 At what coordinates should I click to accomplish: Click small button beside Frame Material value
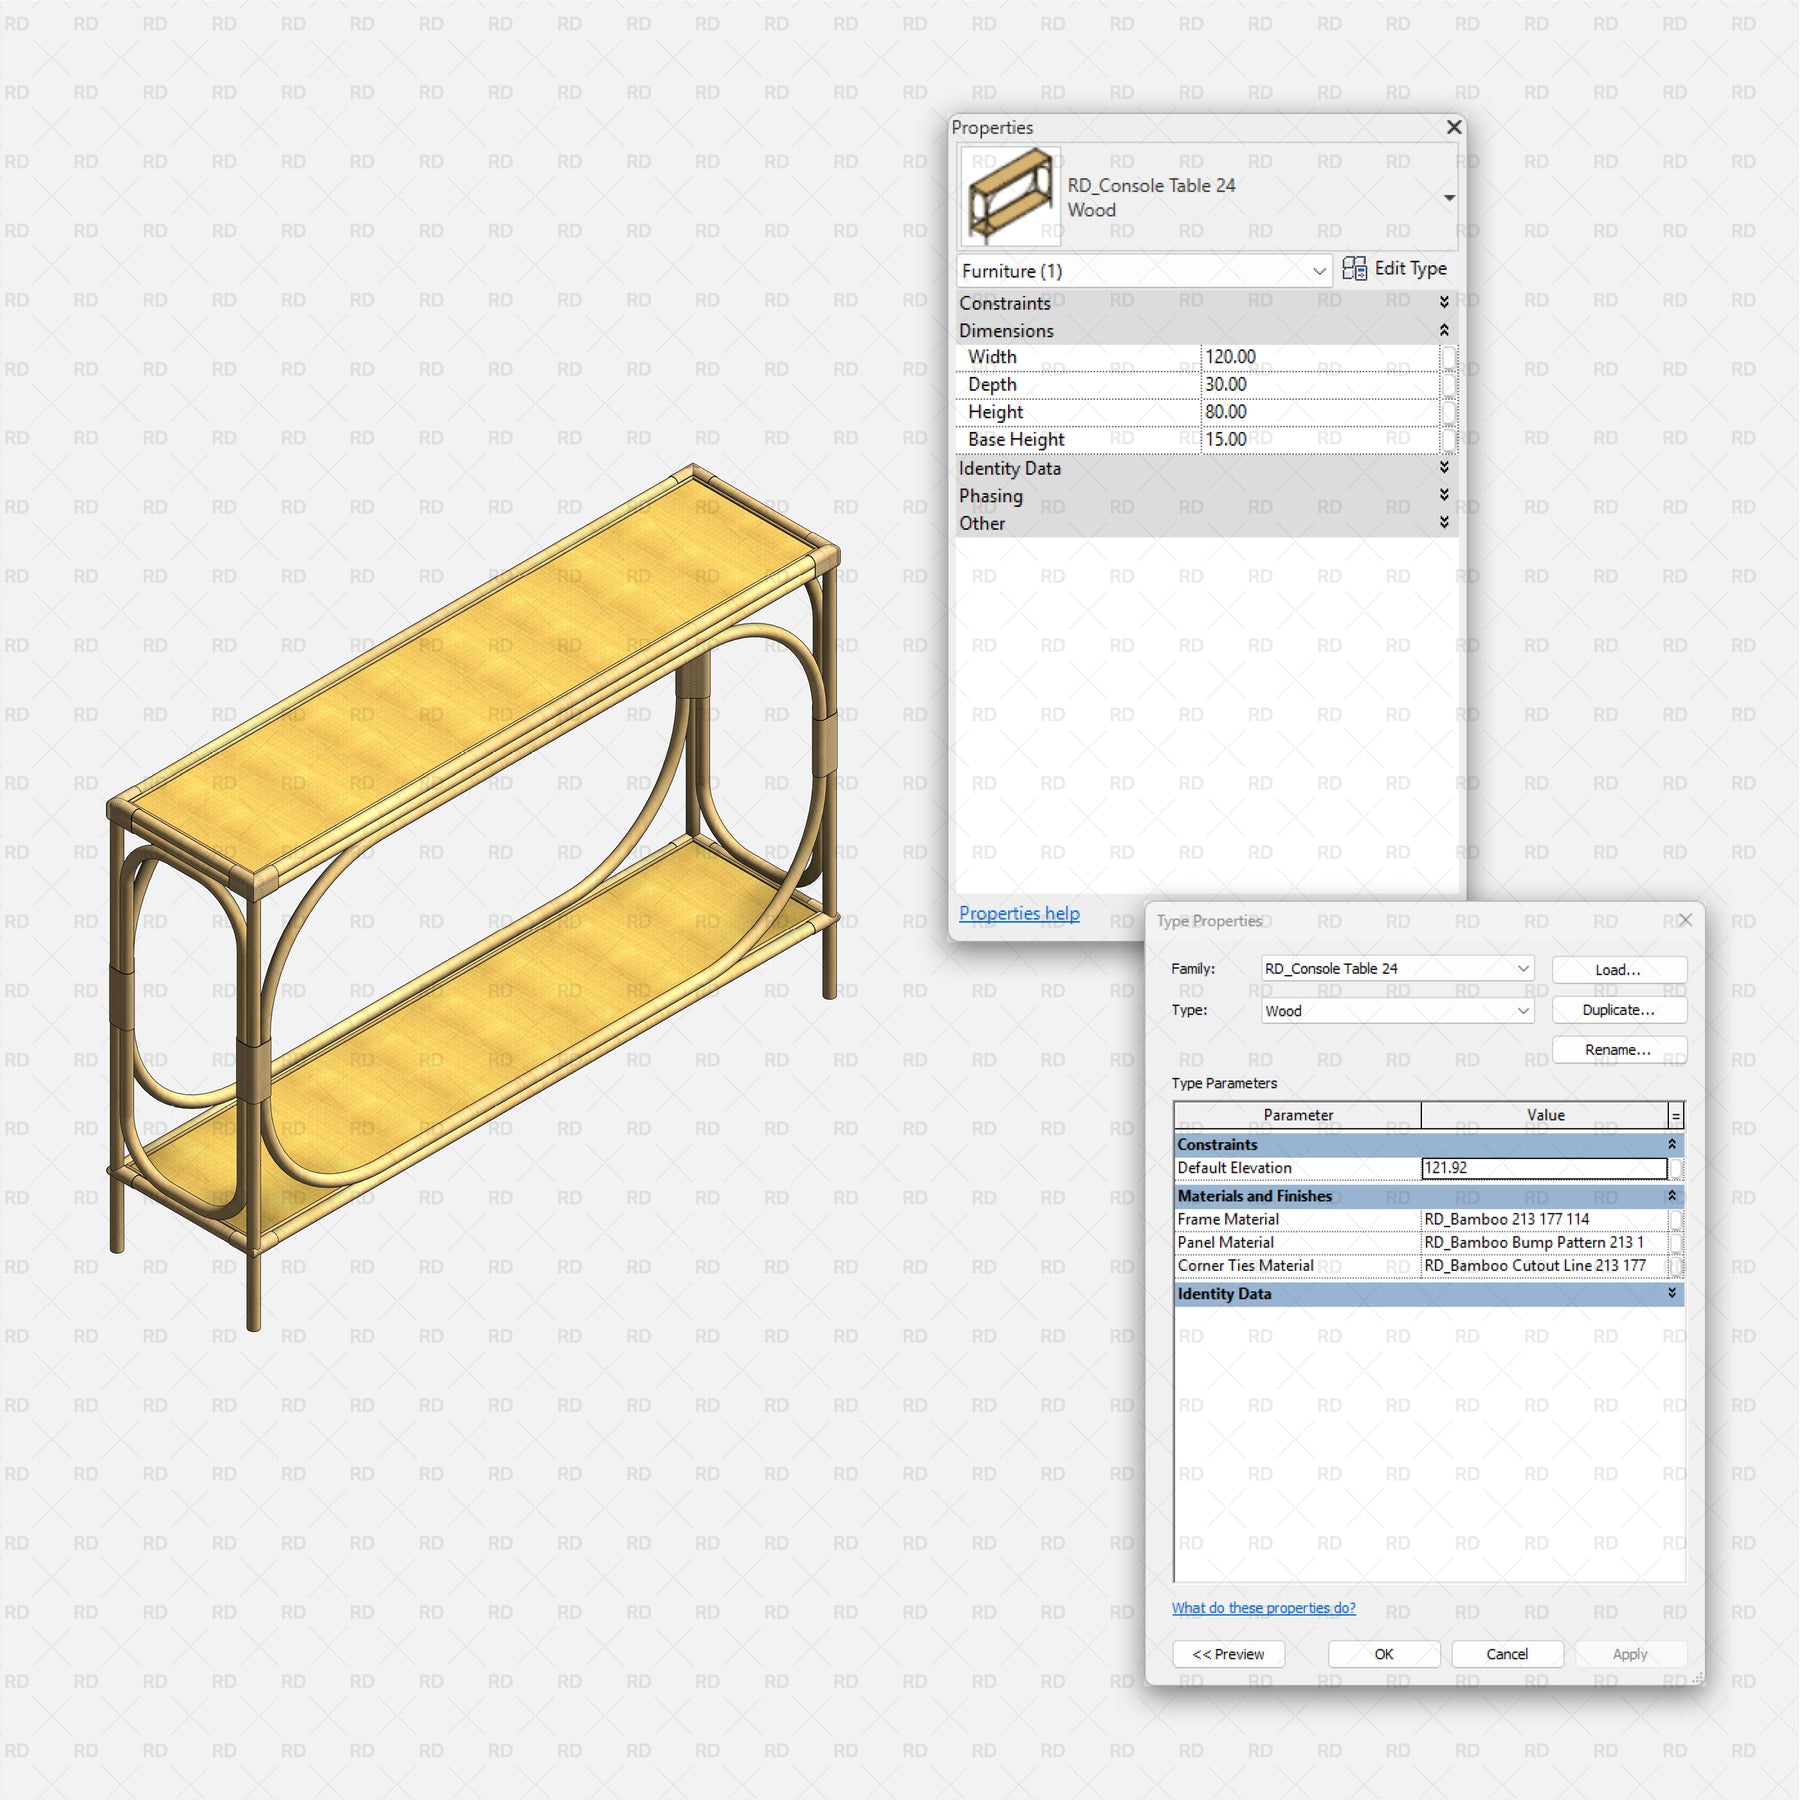(1676, 1219)
